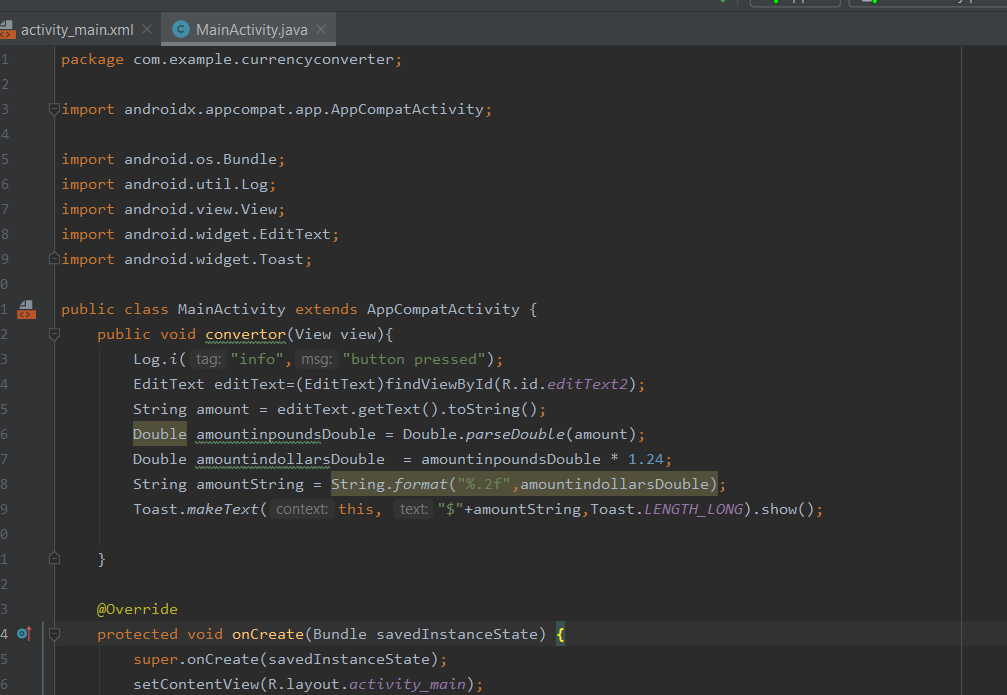The width and height of the screenshot is (1007, 695).
Task: Close the MainActivity.java tab
Action: pos(320,30)
